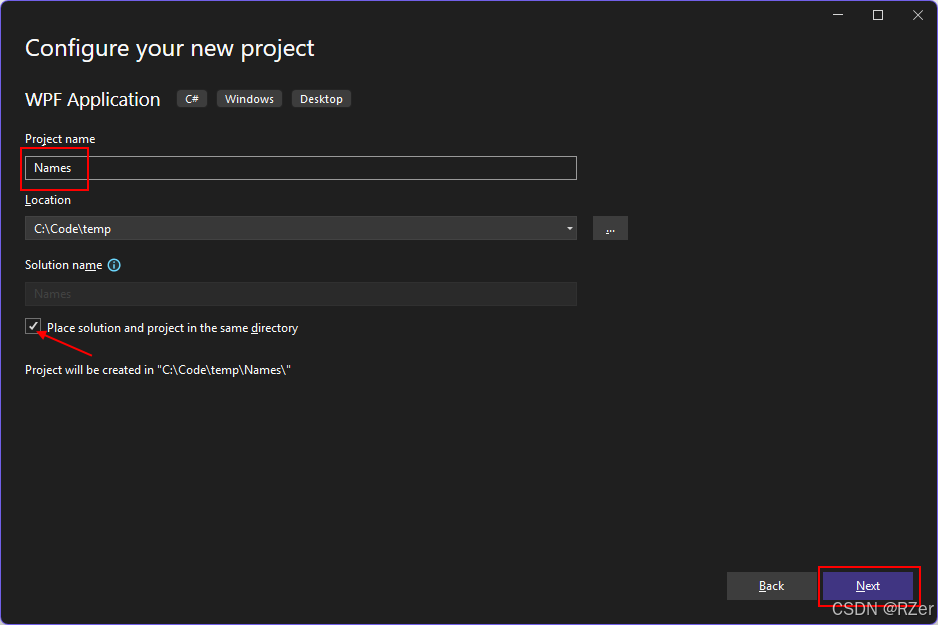Click the C:\Code\temp location combo box

tap(290, 229)
